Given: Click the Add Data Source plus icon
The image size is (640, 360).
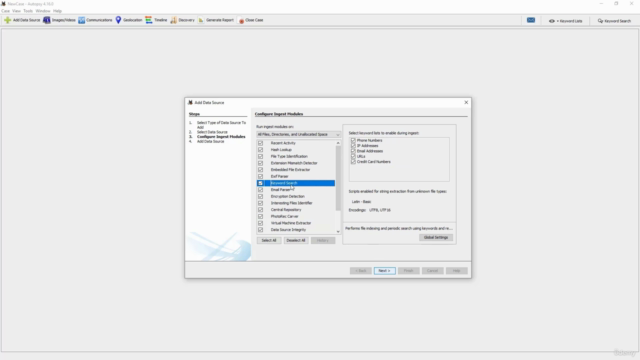Looking at the screenshot, I should pos(7,20).
